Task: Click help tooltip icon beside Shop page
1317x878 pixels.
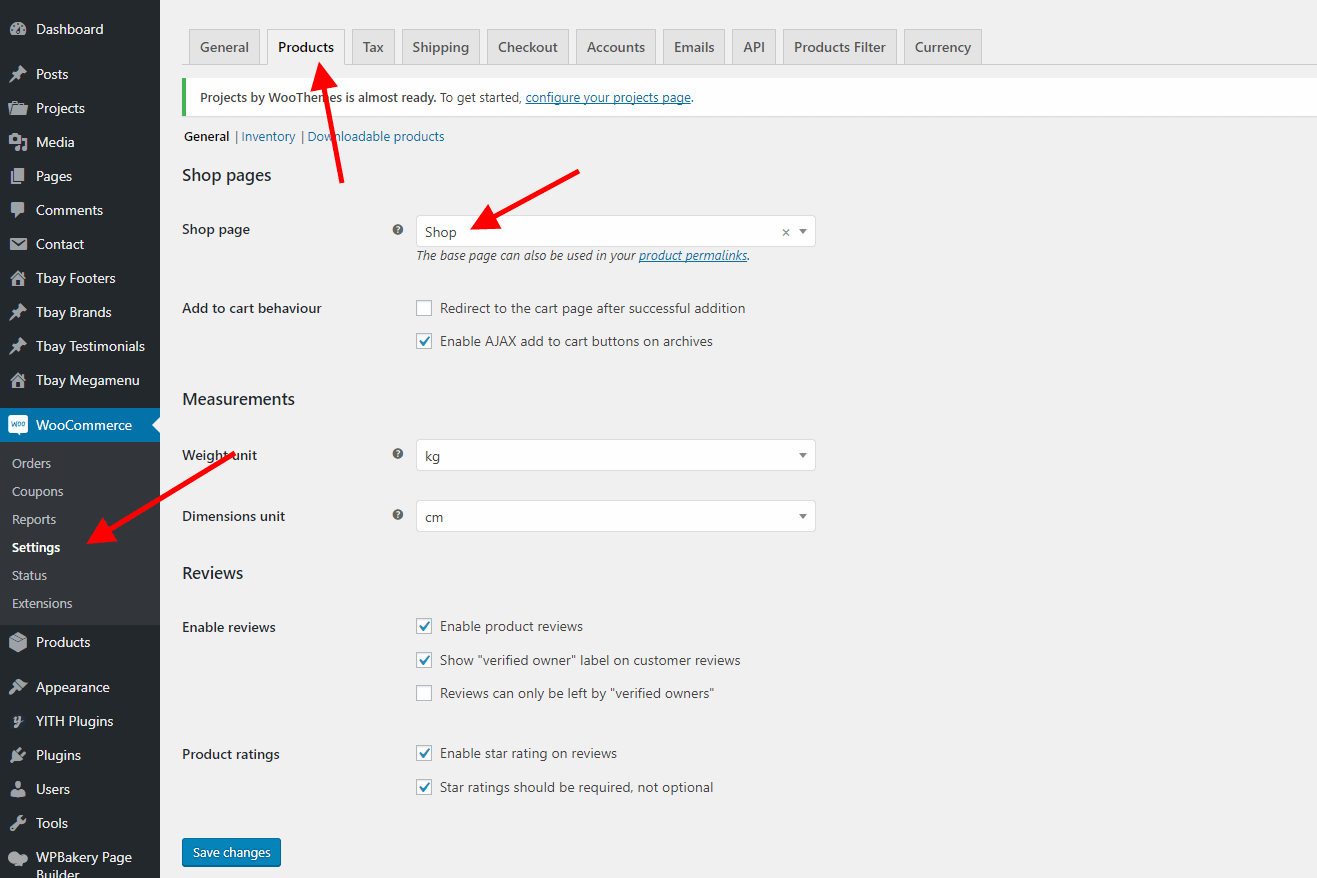Action: pyautogui.click(x=398, y=229)
